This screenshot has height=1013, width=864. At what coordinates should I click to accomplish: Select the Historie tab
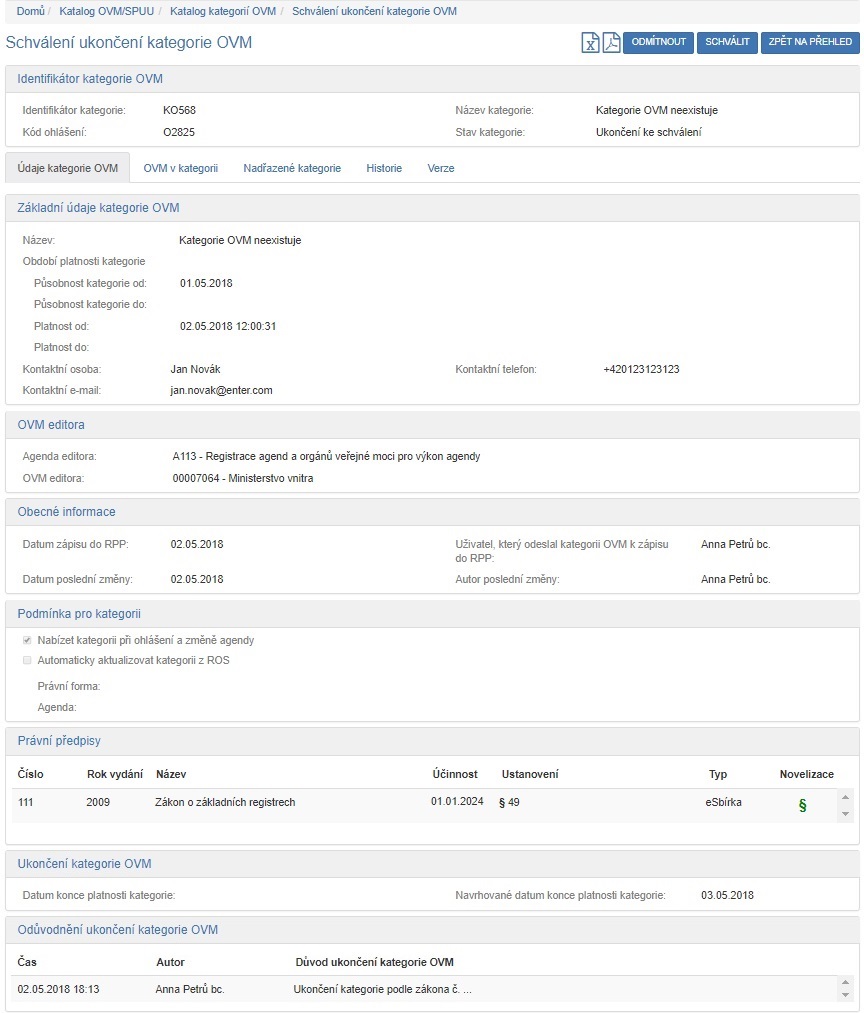(384, 168)
